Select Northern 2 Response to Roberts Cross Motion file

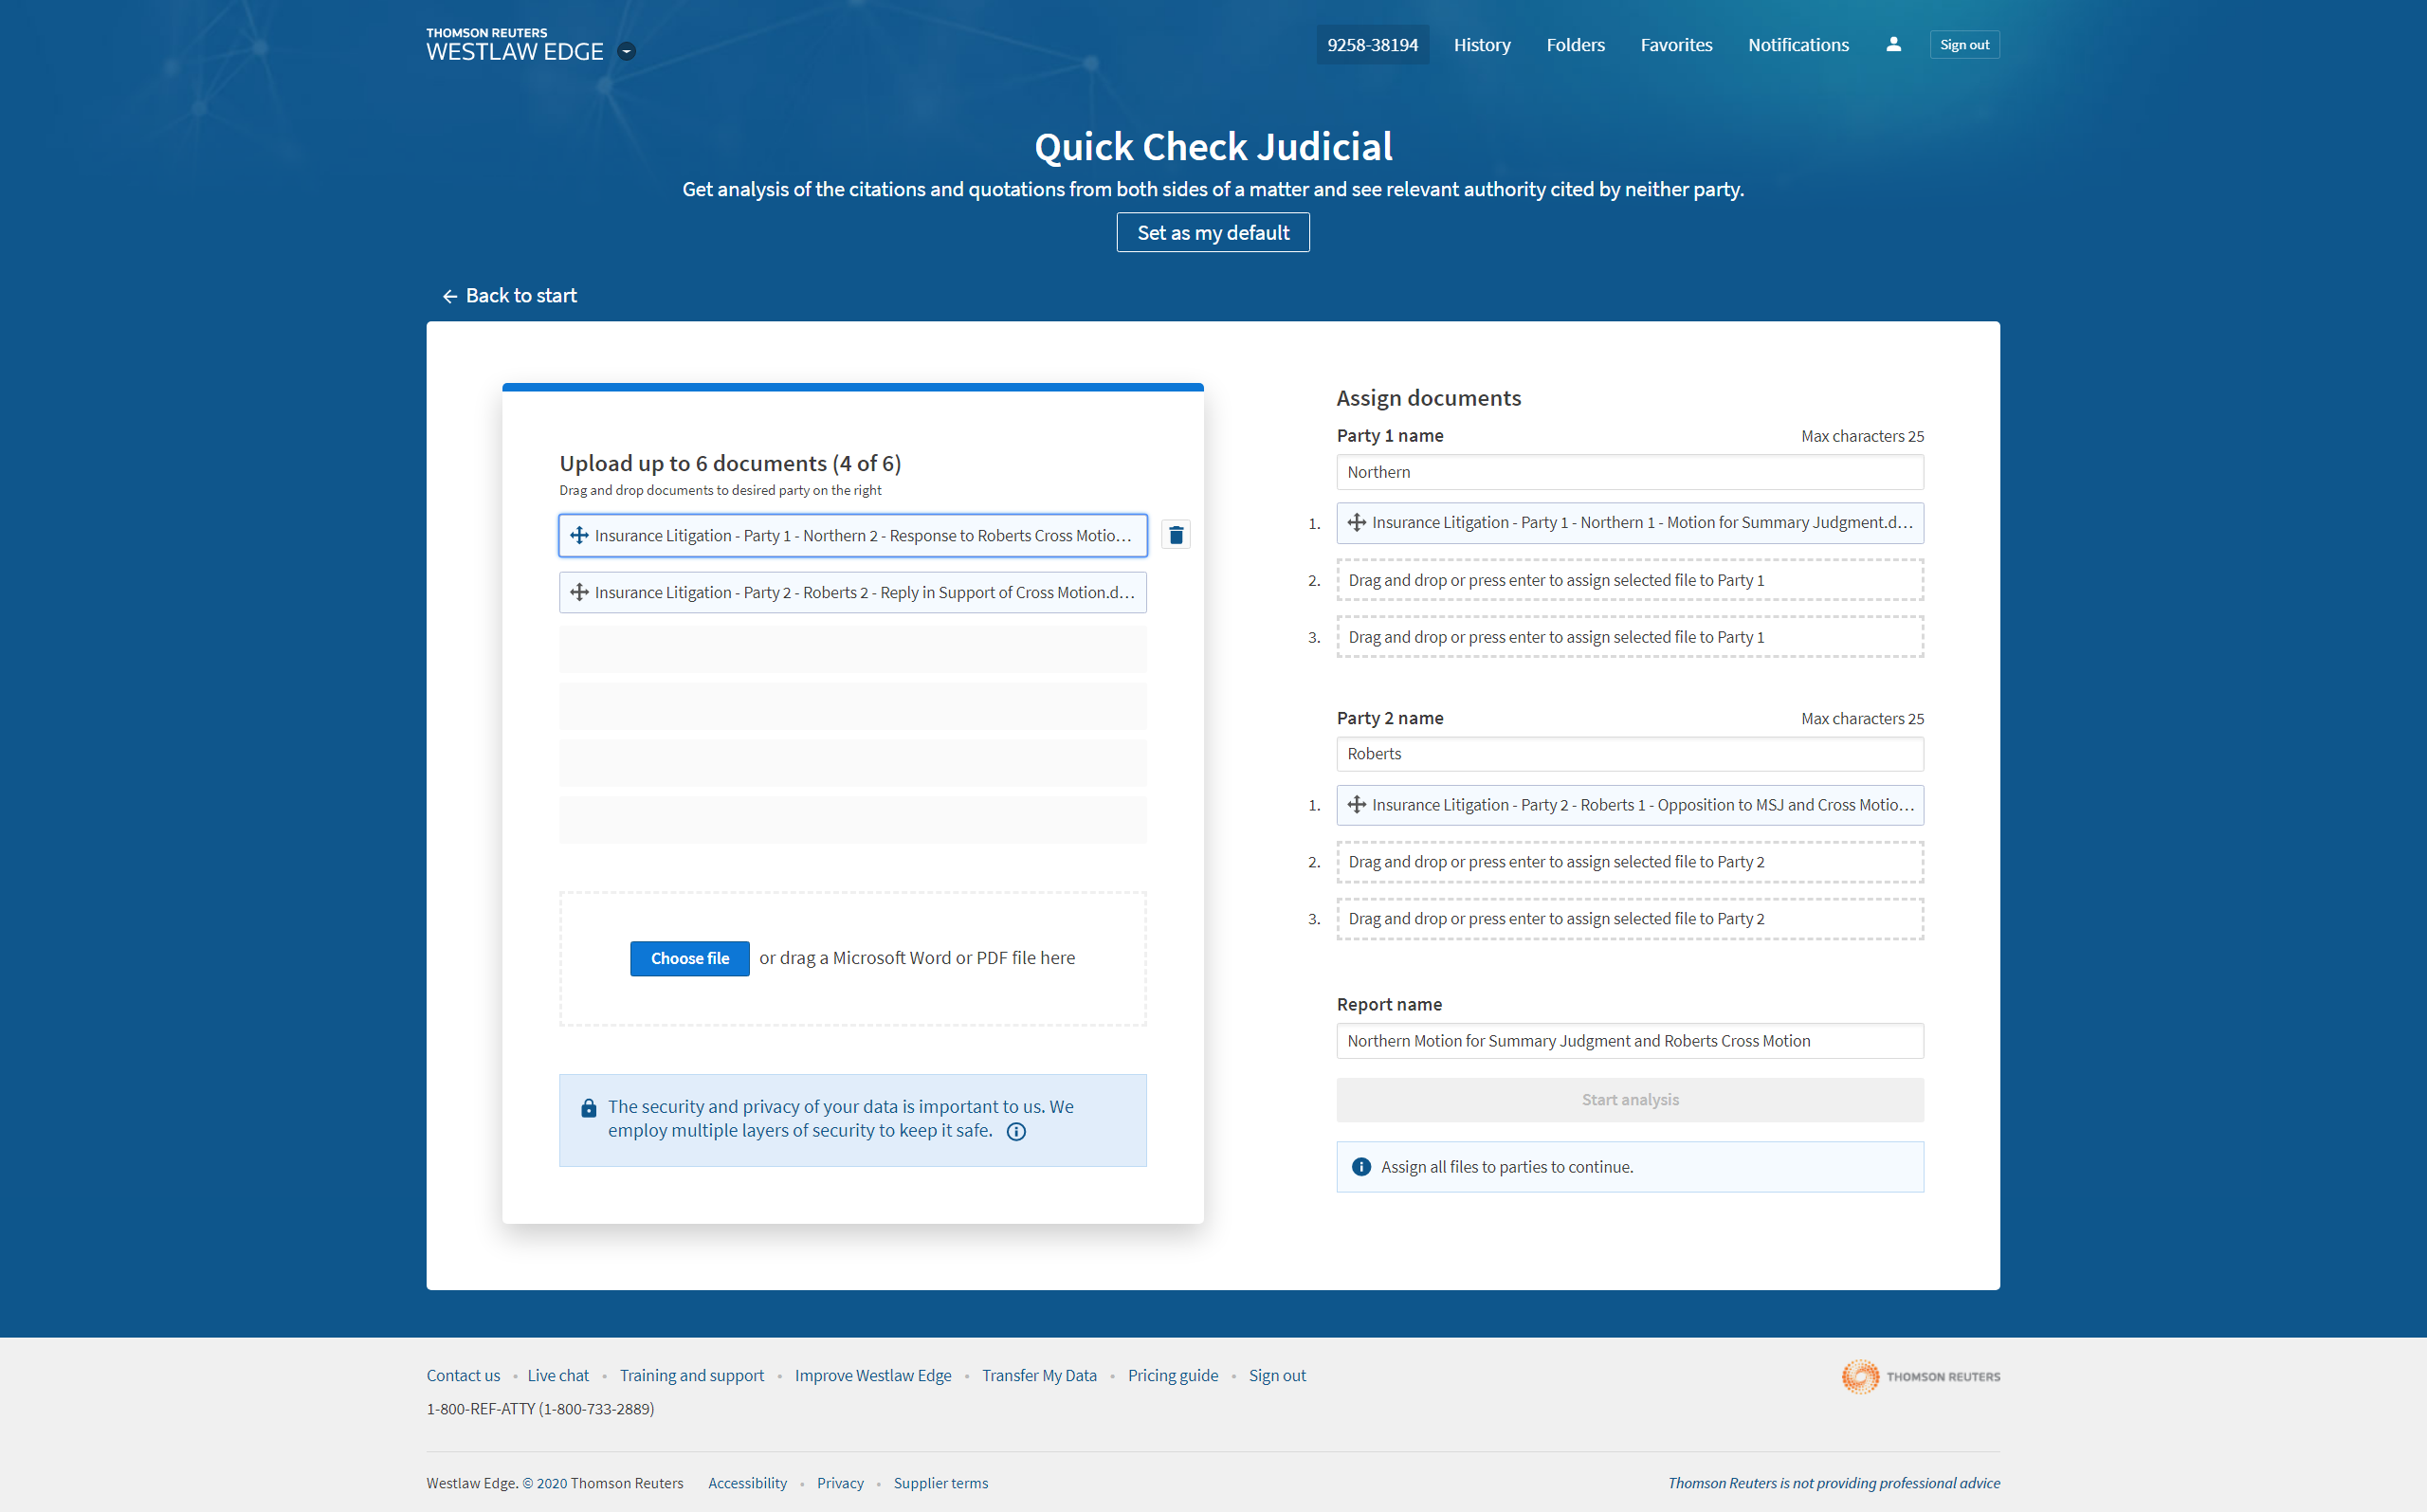(x=853, y=536)
